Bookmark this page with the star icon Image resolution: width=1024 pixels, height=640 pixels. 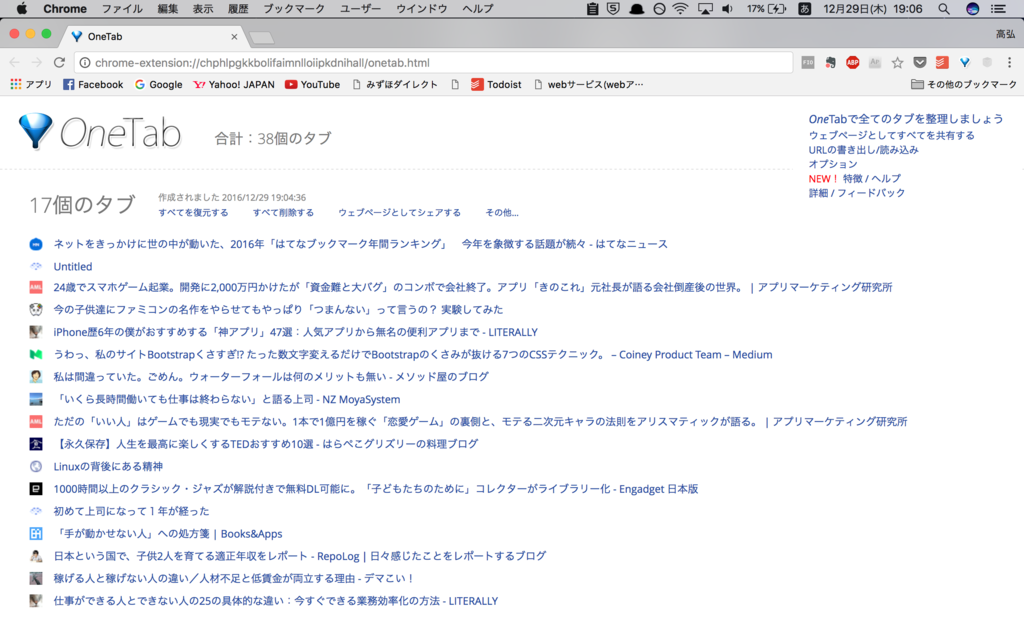(897, 63)
